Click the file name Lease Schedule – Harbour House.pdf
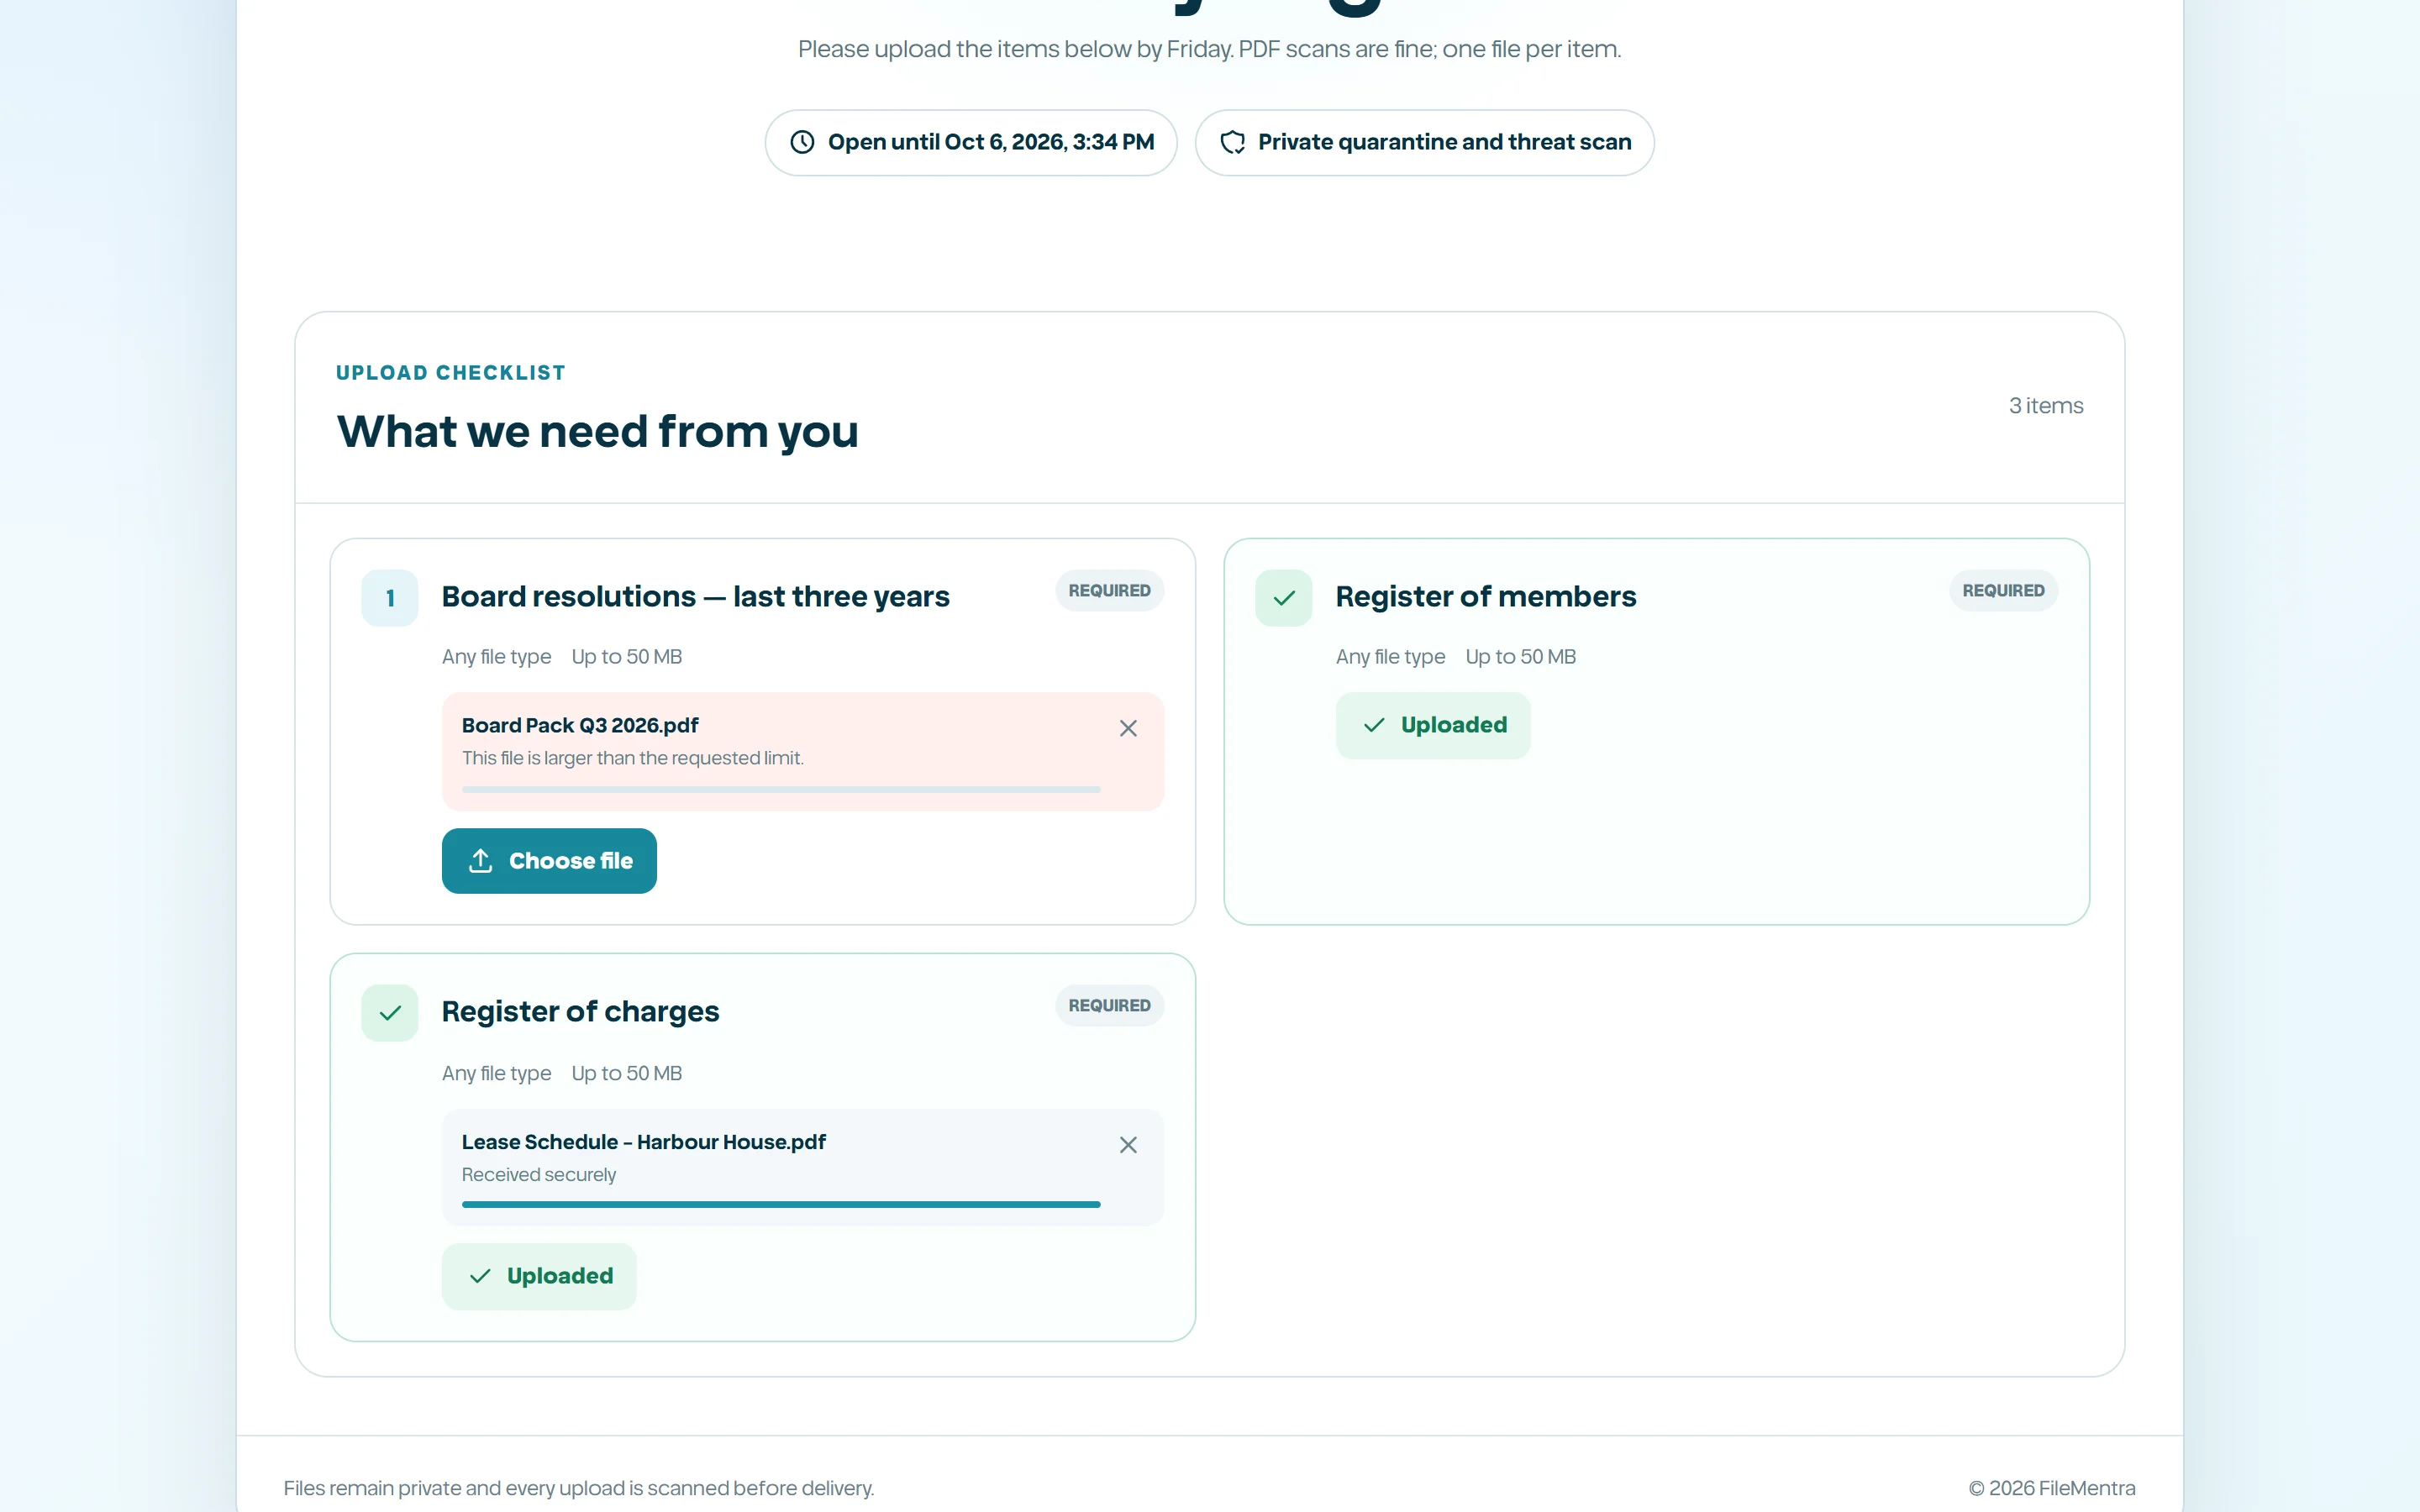2420x1512 pixels. 644,1142
